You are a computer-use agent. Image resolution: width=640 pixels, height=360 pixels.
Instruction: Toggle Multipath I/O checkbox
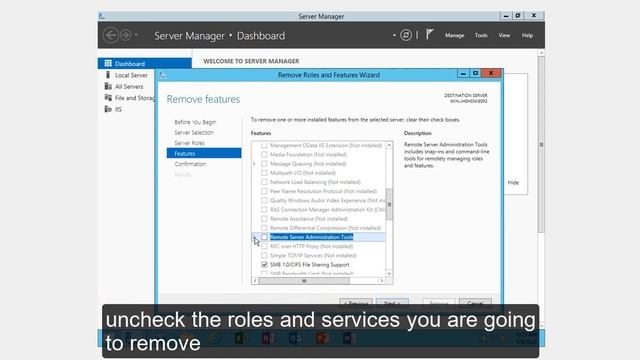coord(264,173)
